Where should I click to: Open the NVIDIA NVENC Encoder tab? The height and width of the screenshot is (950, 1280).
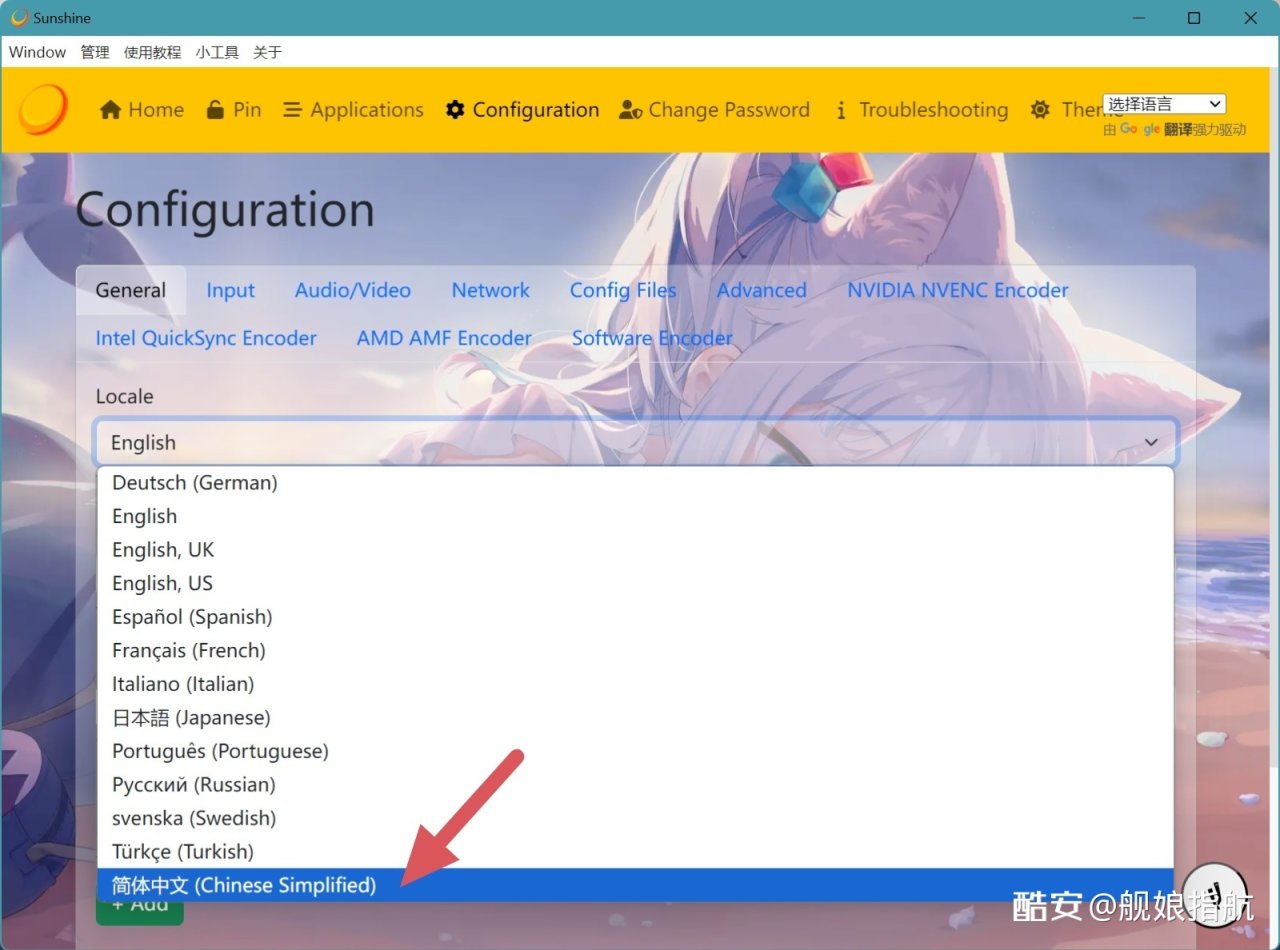point(958,290)
